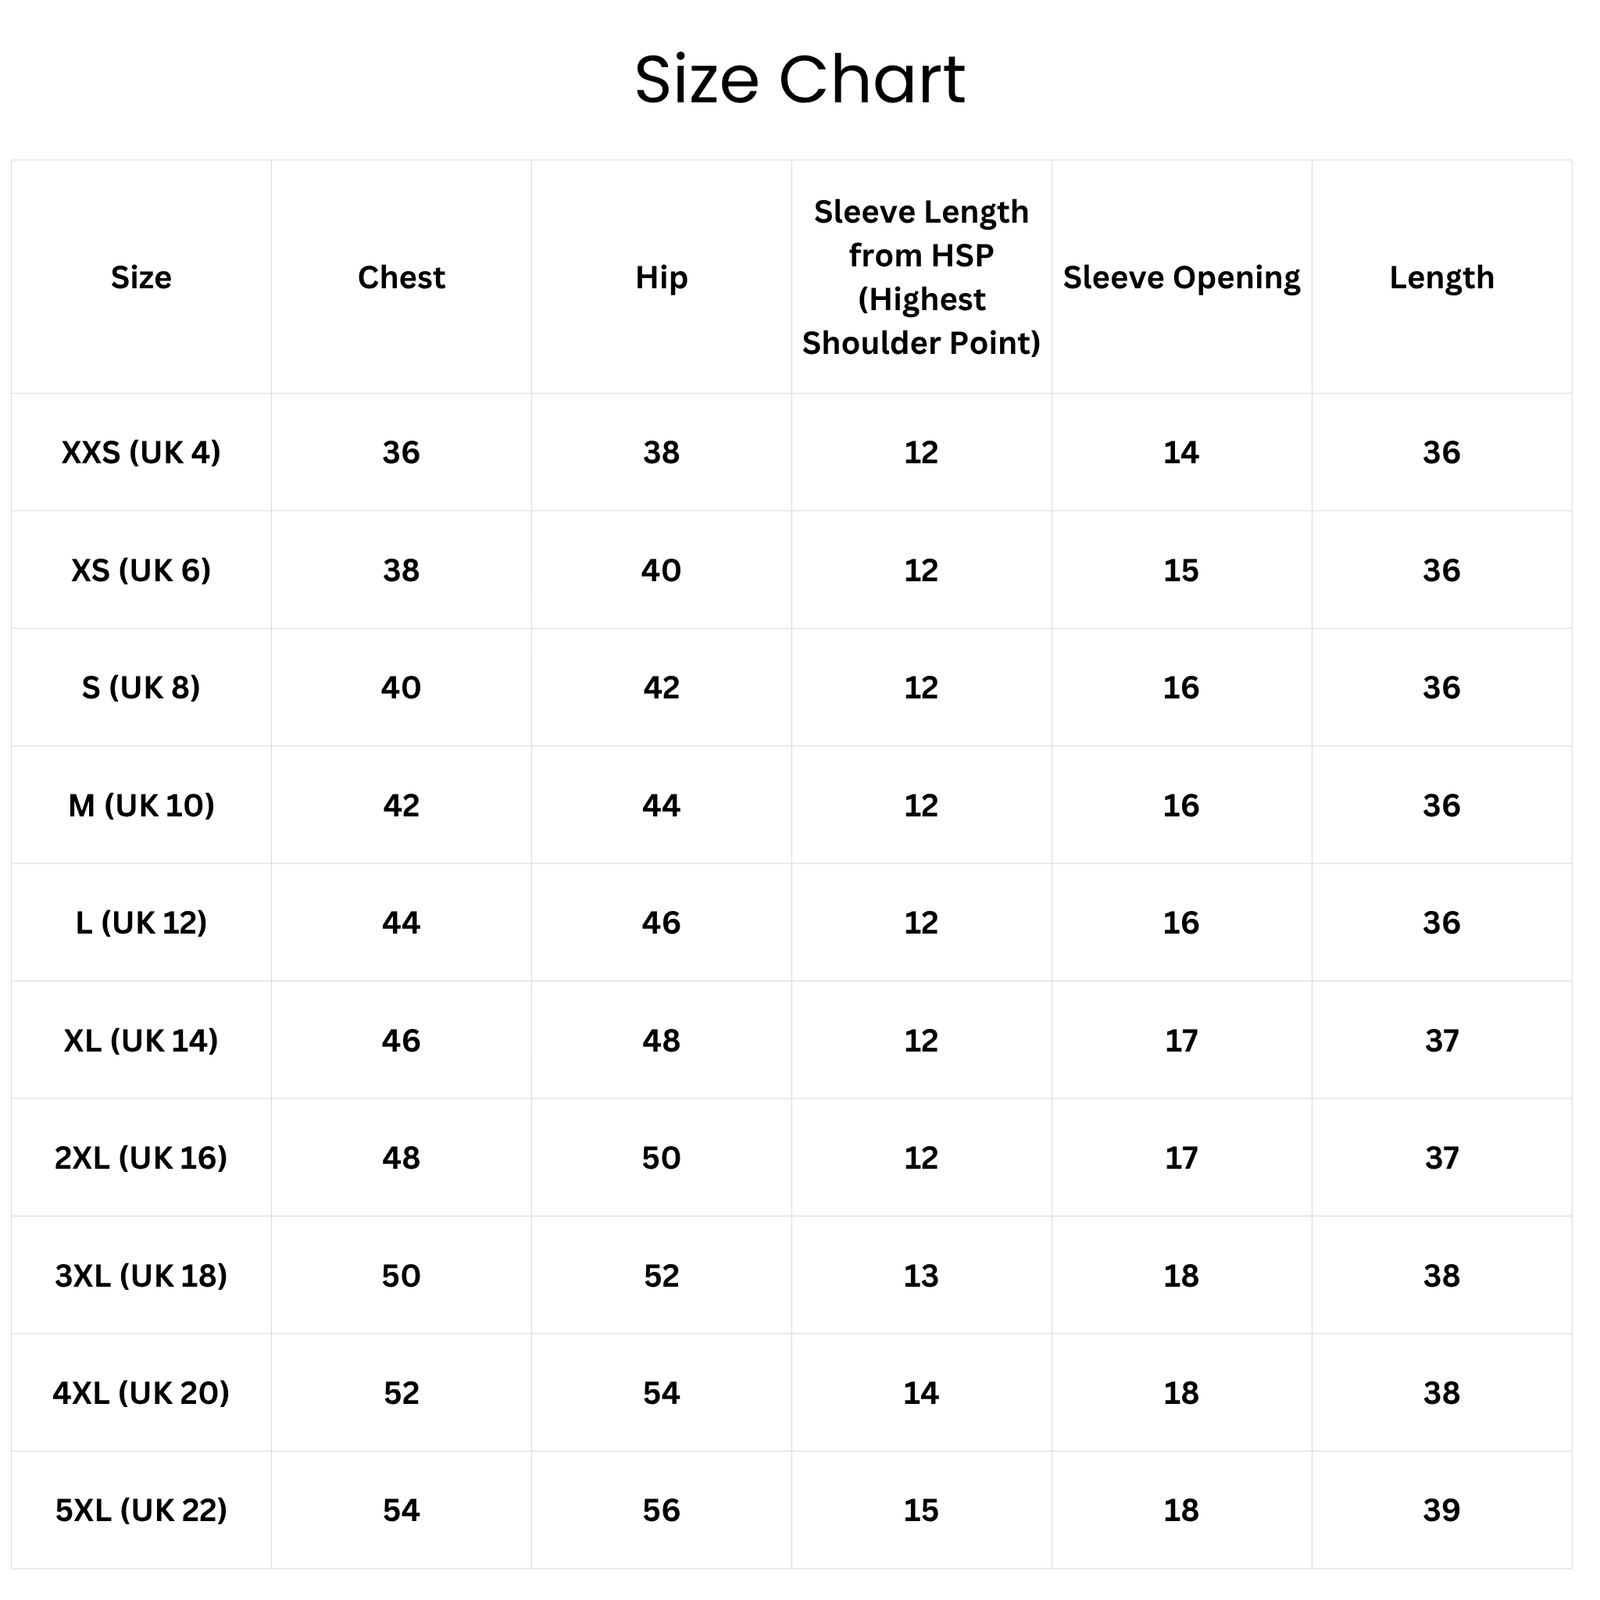Screen dimensions: 1600x1600
Task: Click sleeve opening value 14 for XXS
Action: [x=1181, y=452]
